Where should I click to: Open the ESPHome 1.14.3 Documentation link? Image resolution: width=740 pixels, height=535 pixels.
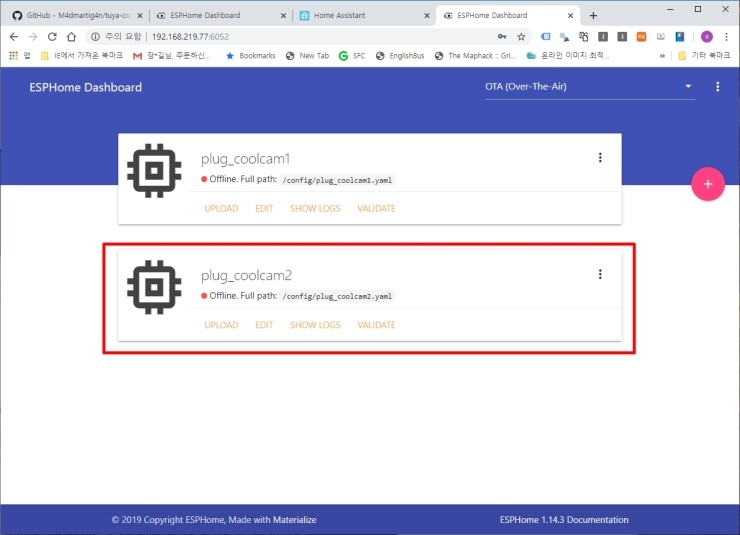(564, 519)
